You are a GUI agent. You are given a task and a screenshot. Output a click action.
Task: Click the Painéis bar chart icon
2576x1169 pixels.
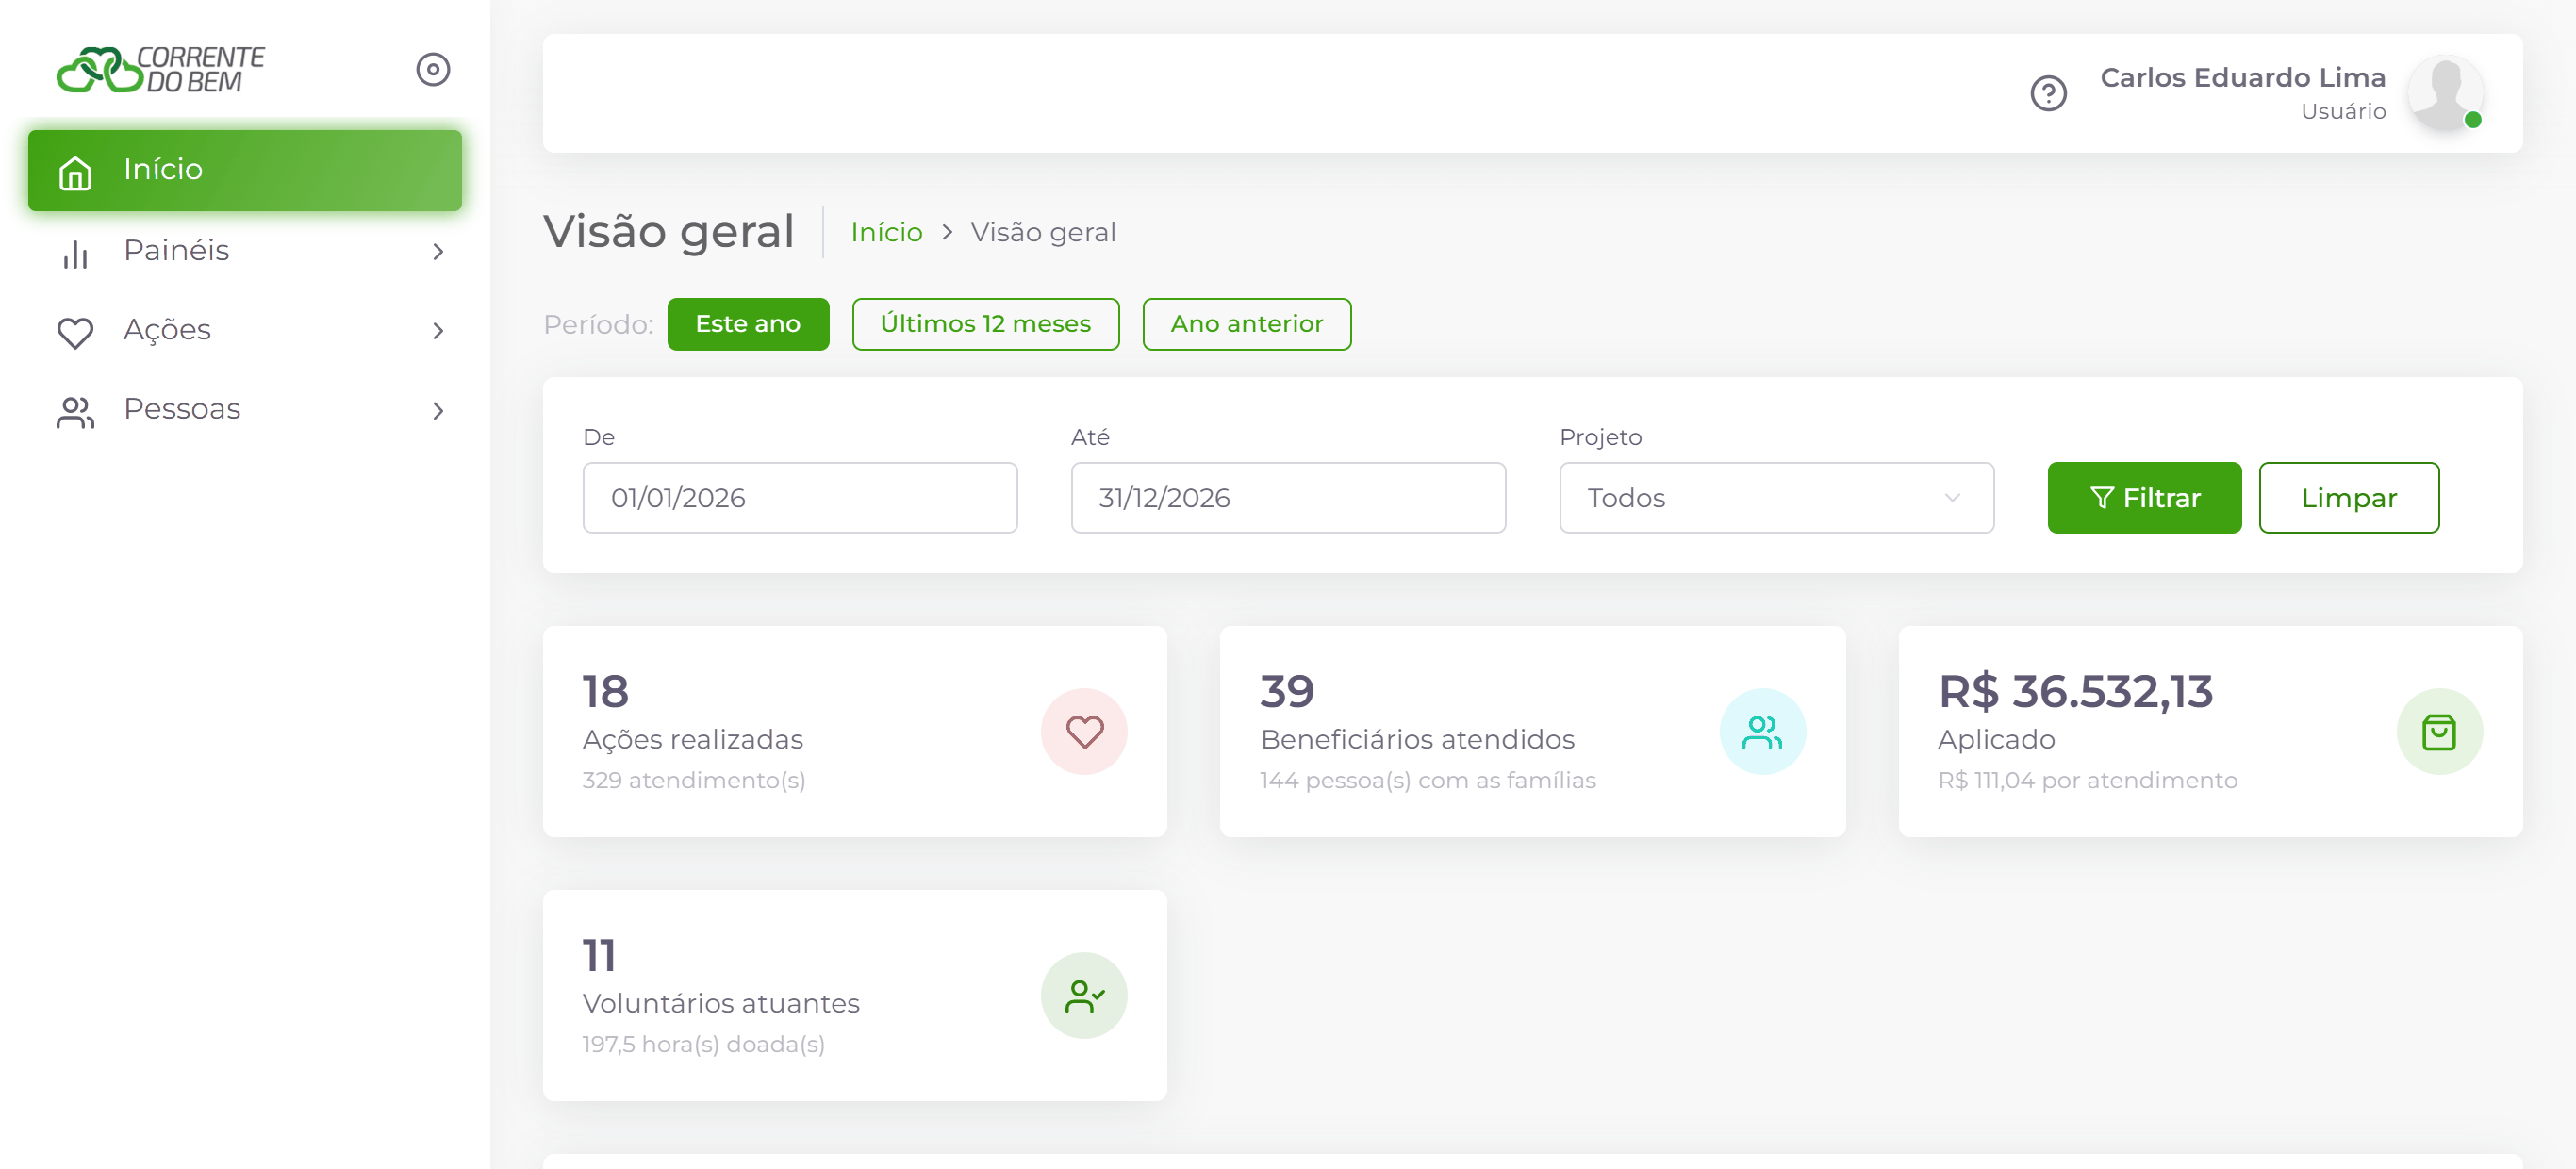(75, 252)
